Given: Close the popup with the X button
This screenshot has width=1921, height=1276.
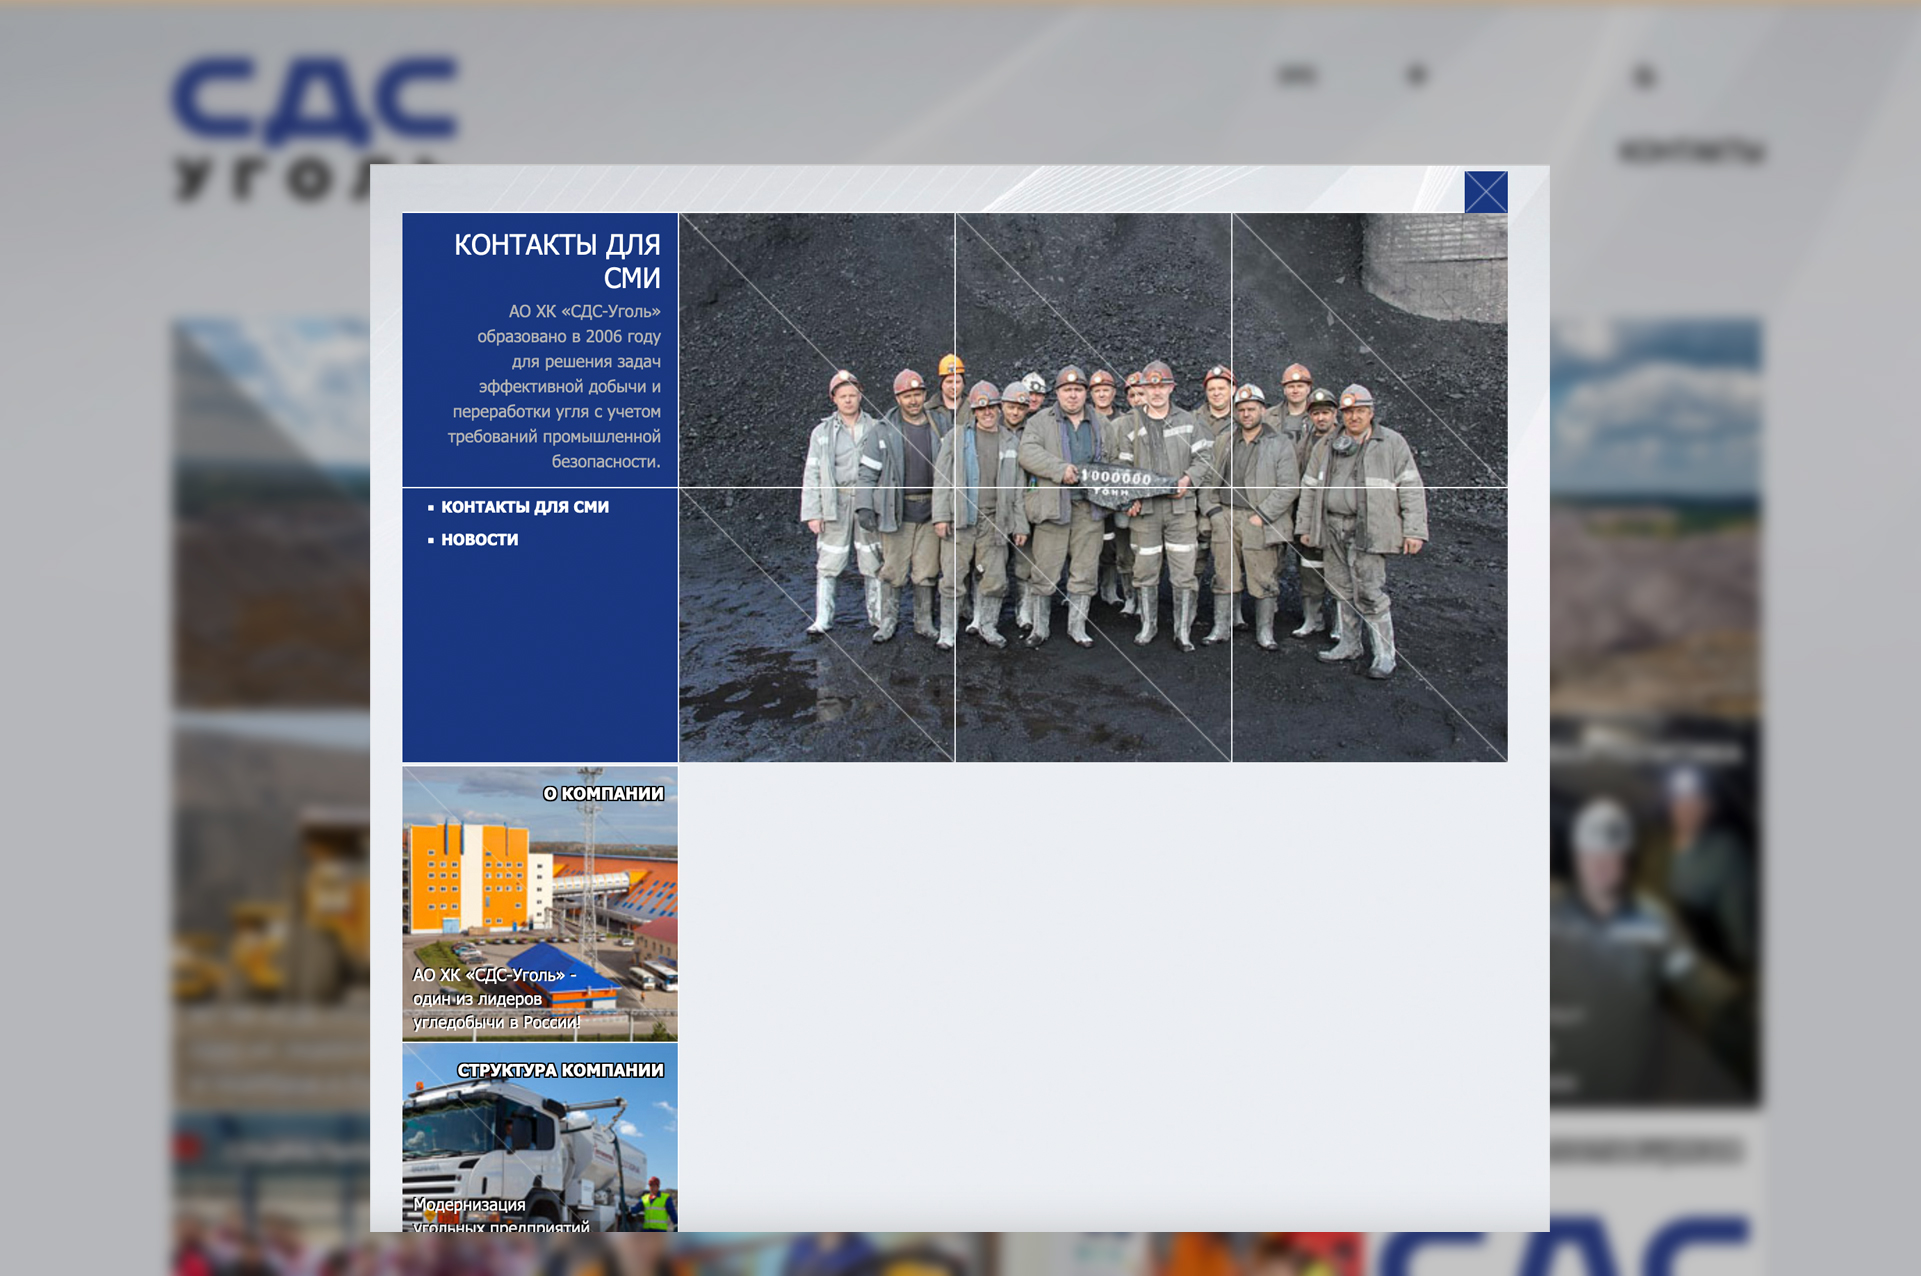Looking at the screenshot, I should [x=1485, y=192].
